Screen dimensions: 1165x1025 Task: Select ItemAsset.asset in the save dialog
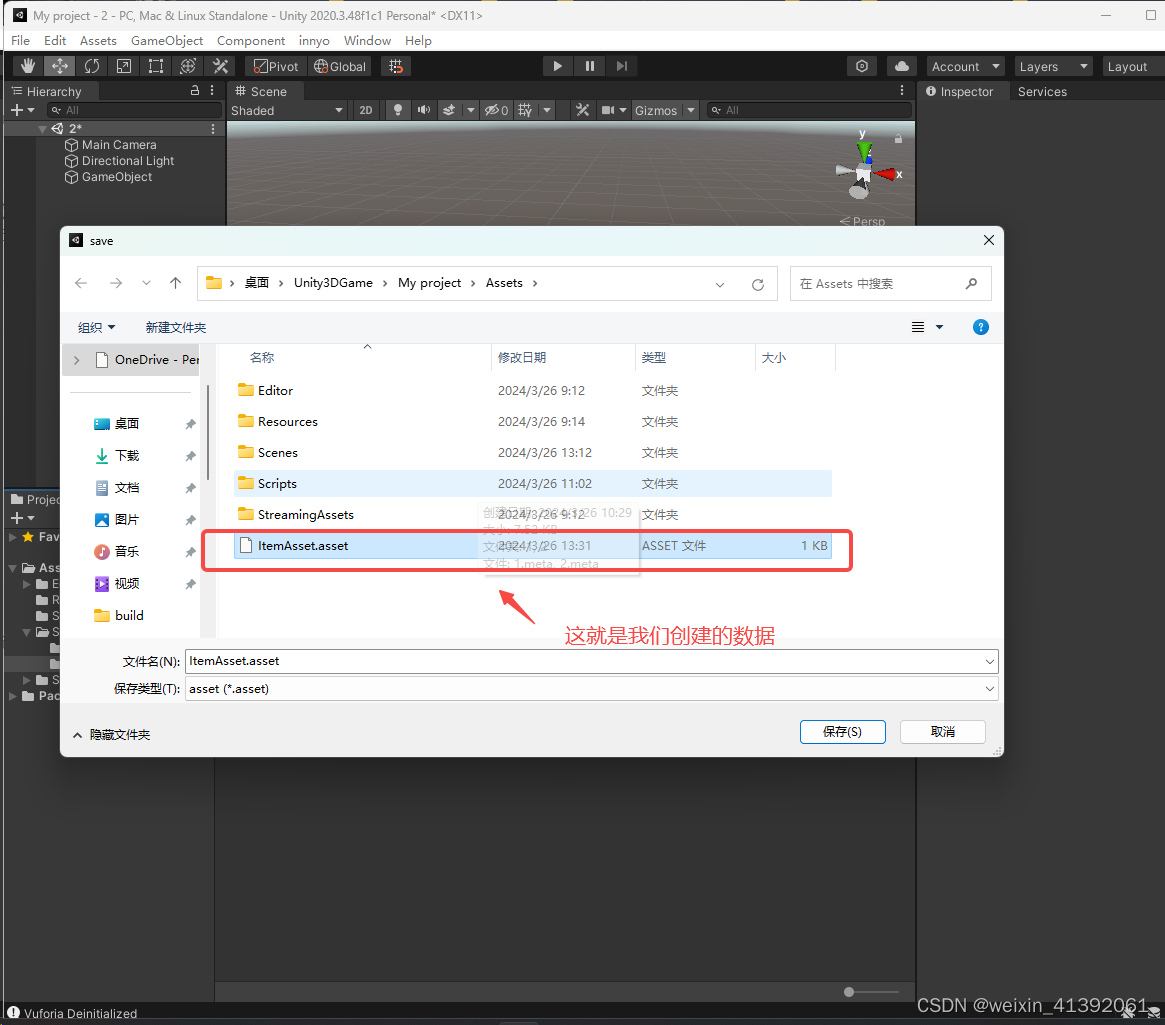303,546
